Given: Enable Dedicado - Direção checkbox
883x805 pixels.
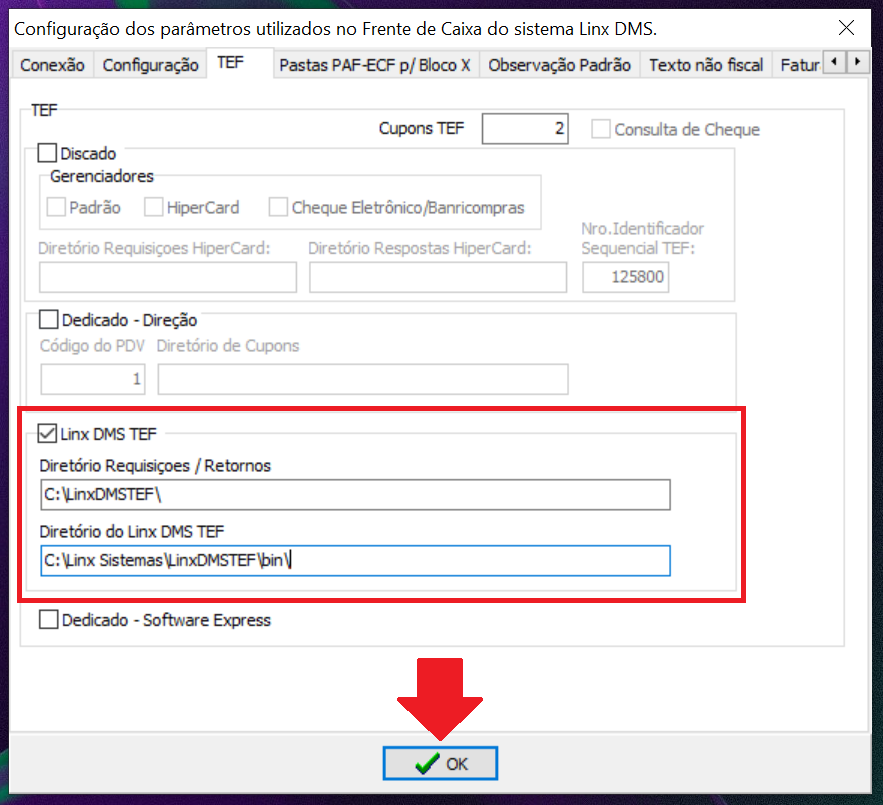Looking at the screenshot, I should (48, 319).
